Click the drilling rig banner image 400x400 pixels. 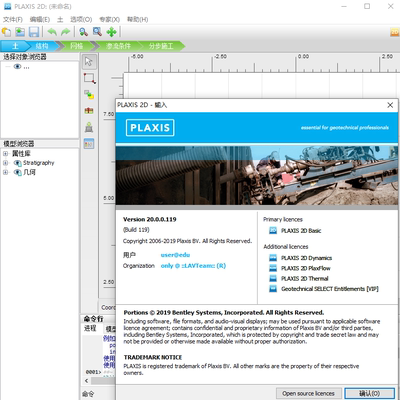(257, 175)
